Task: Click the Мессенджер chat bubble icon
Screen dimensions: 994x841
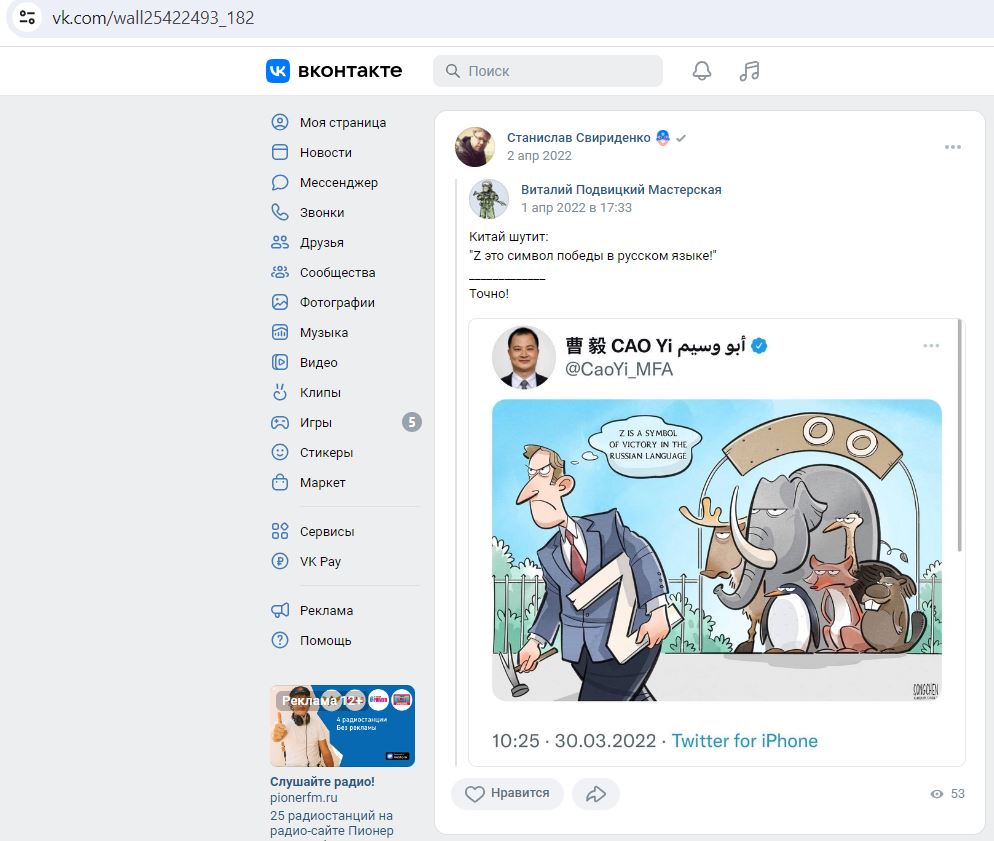Action: pos(280,183)
